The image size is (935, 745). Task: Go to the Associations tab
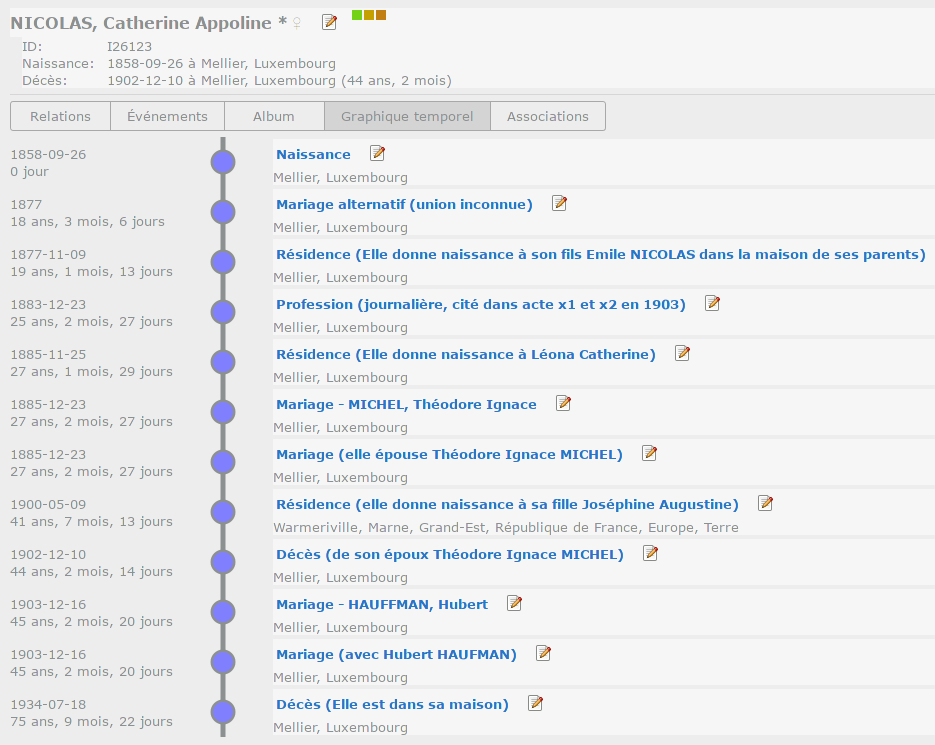point(547,116)
